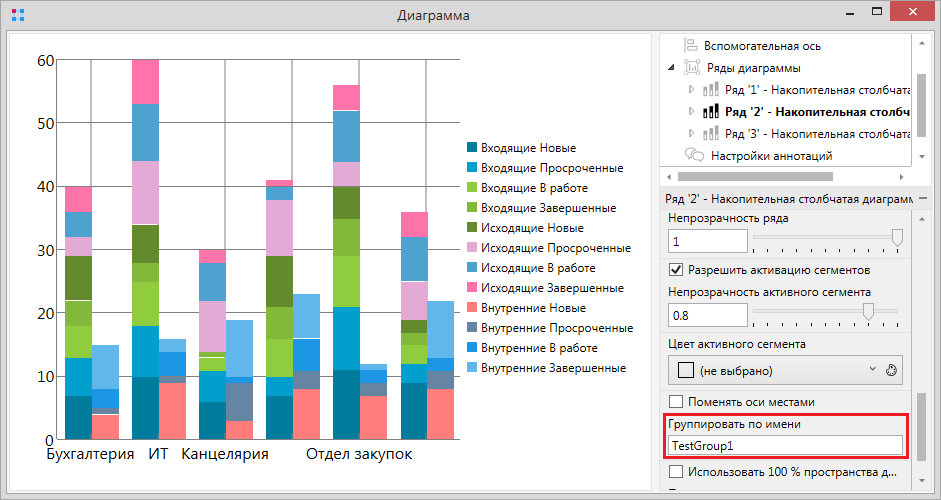The height and width of the screenshot is (500, 941).
Task: Uncheck Разрешить активацию сегментов
Action: point(676,270)
